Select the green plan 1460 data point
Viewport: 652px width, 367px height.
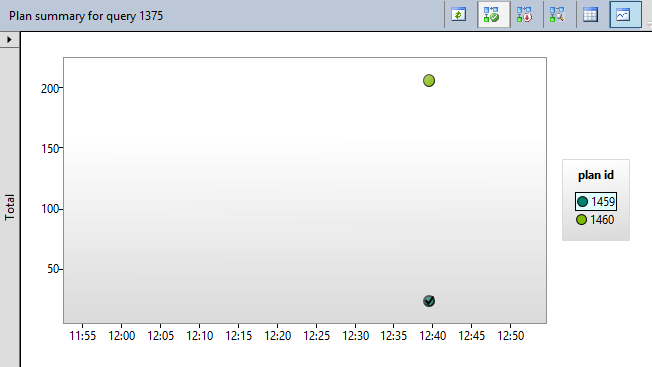[429, 81]
